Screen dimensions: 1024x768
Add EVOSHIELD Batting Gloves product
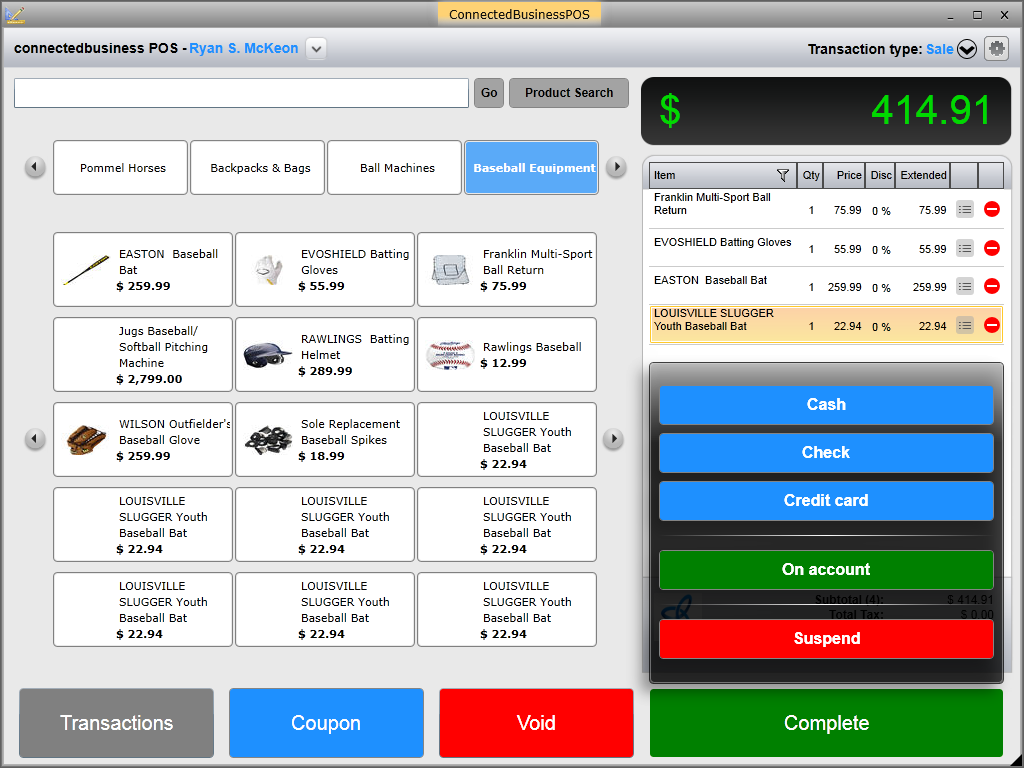point(325,270)
